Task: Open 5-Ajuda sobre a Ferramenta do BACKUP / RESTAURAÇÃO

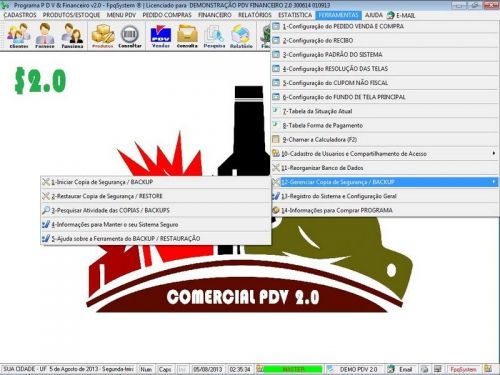Action: pos(155,239)
